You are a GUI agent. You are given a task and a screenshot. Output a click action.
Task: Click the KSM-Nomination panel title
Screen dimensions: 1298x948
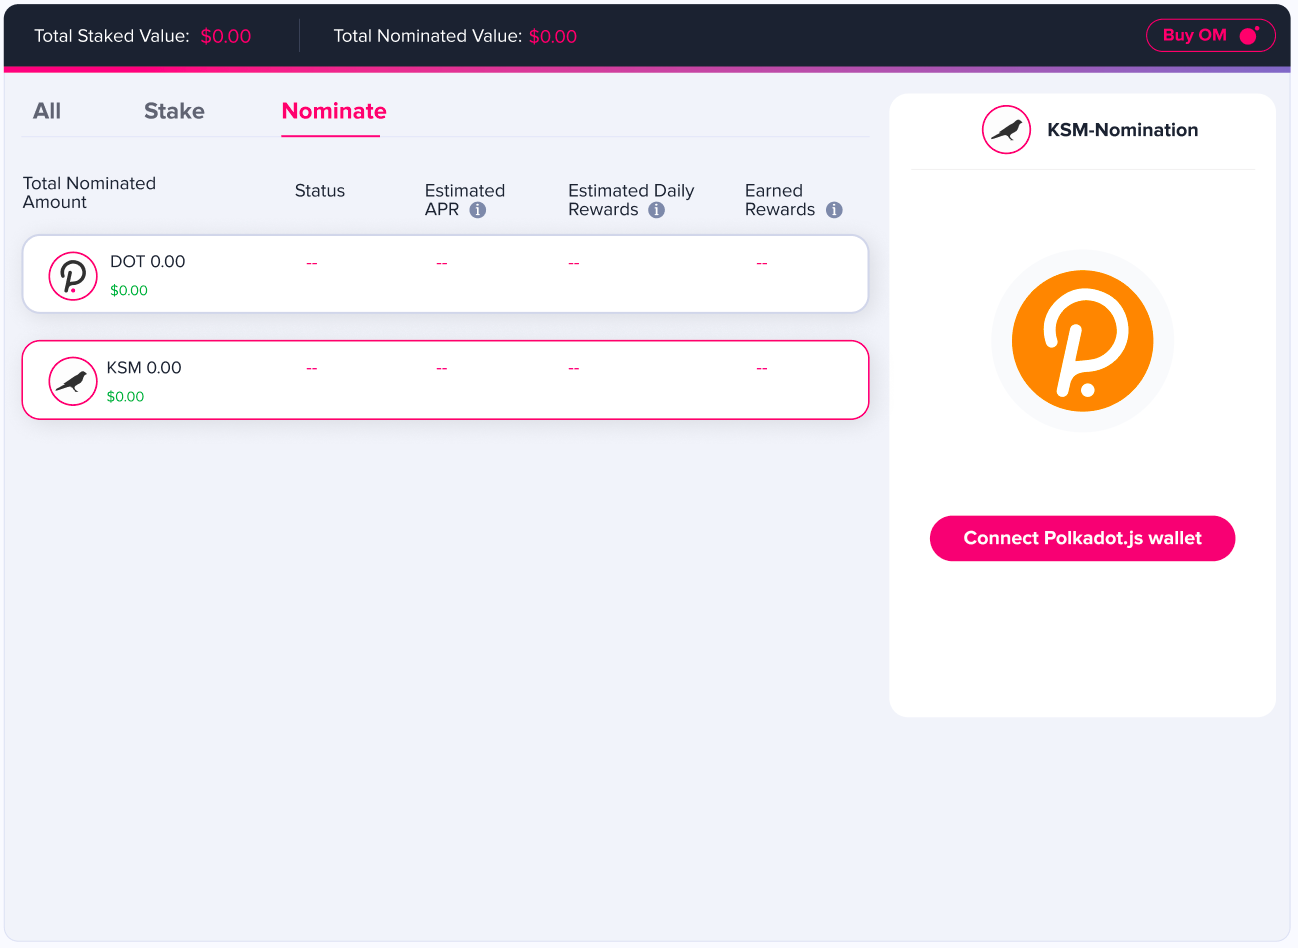[x=1122, y=130]
